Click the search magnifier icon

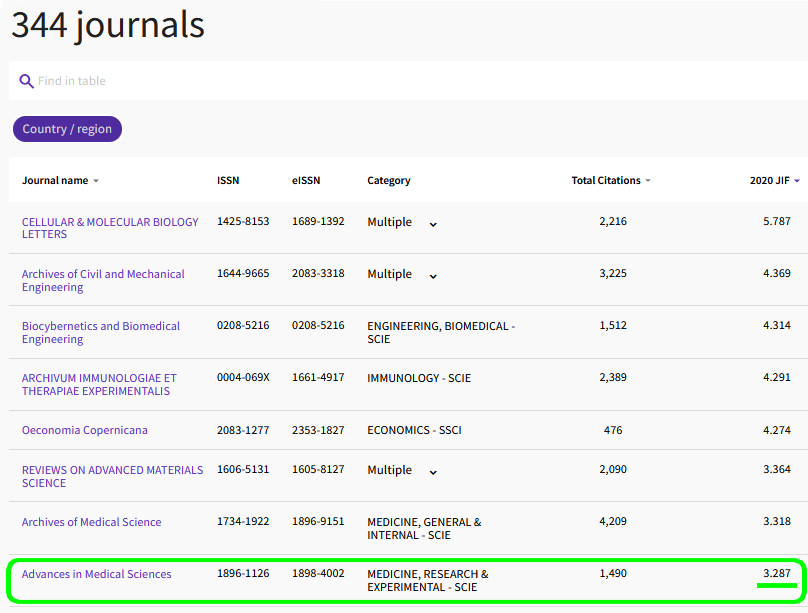pyautogui.click(x=26, y=81)
